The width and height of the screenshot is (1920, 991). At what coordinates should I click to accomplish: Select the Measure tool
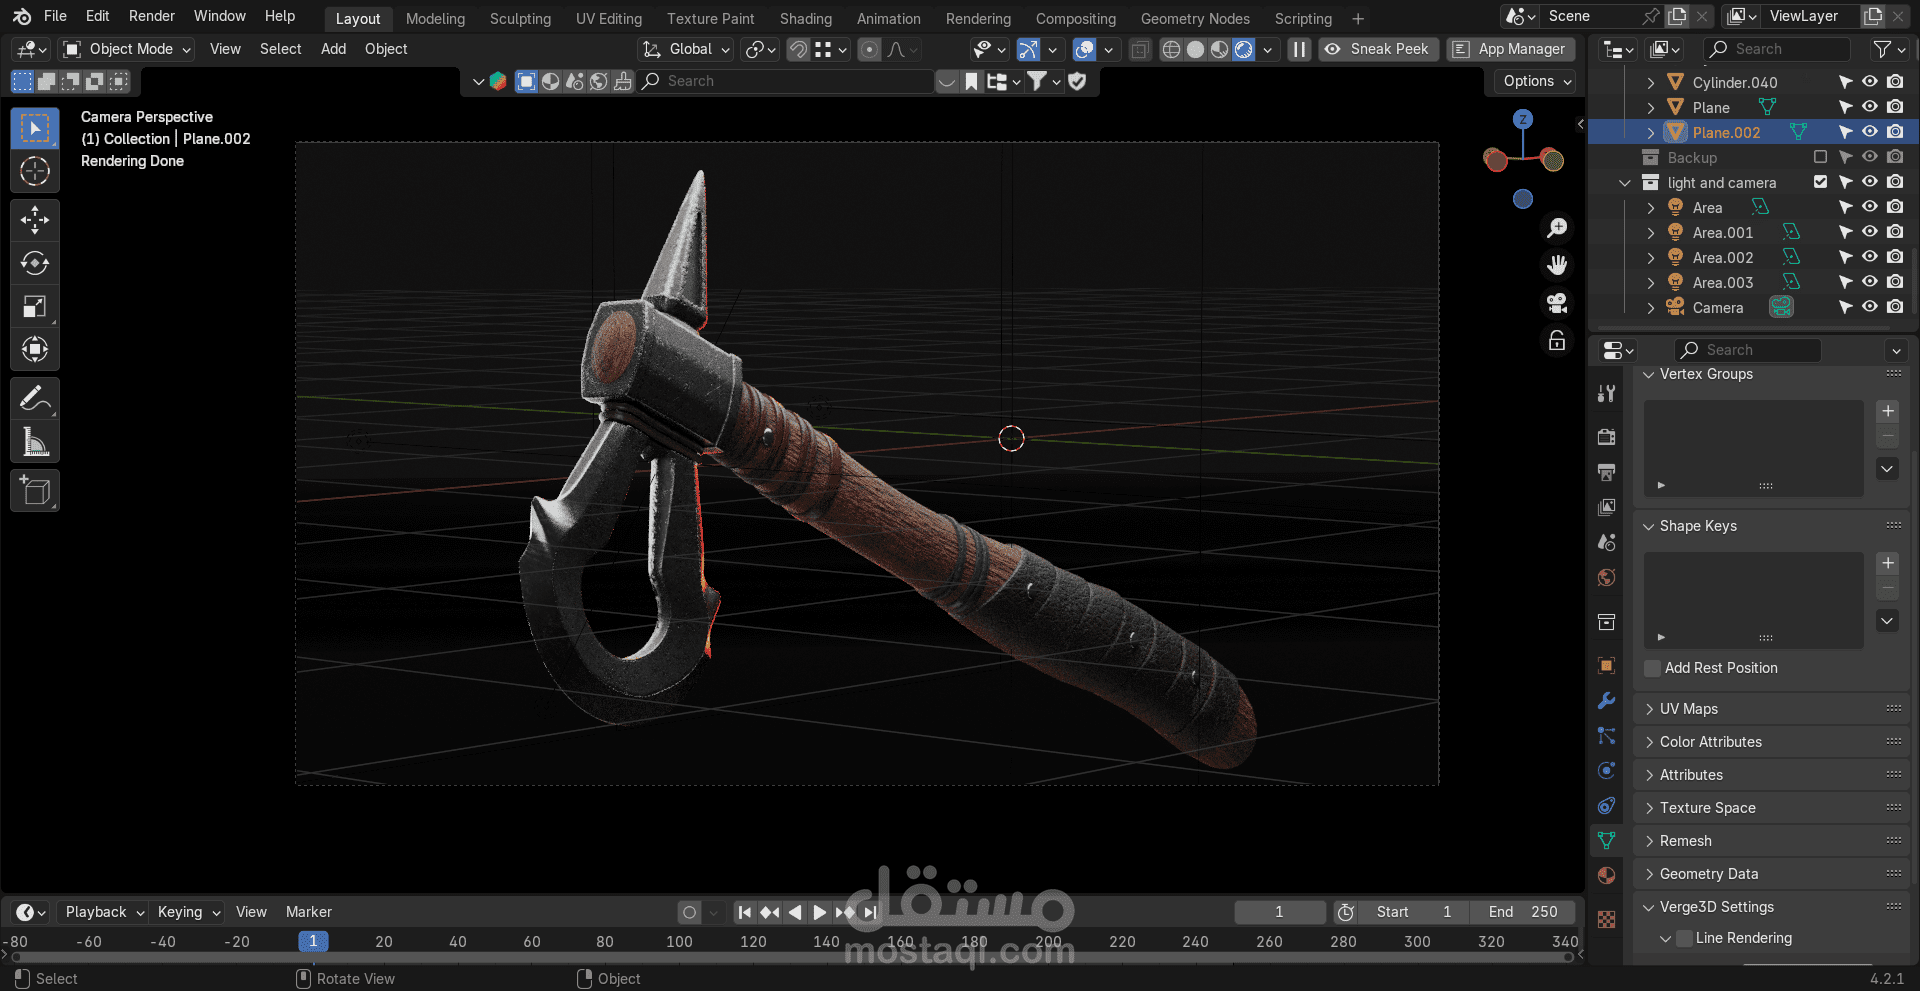[35, 441]
